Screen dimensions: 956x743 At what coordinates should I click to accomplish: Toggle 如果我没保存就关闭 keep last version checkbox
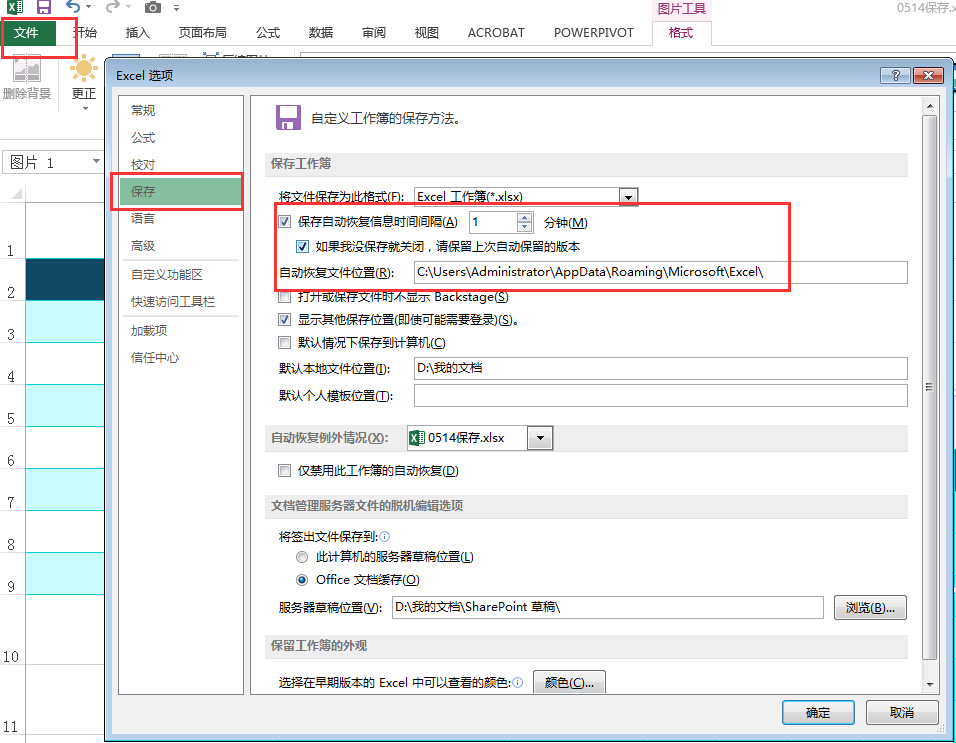click(302, 247)
